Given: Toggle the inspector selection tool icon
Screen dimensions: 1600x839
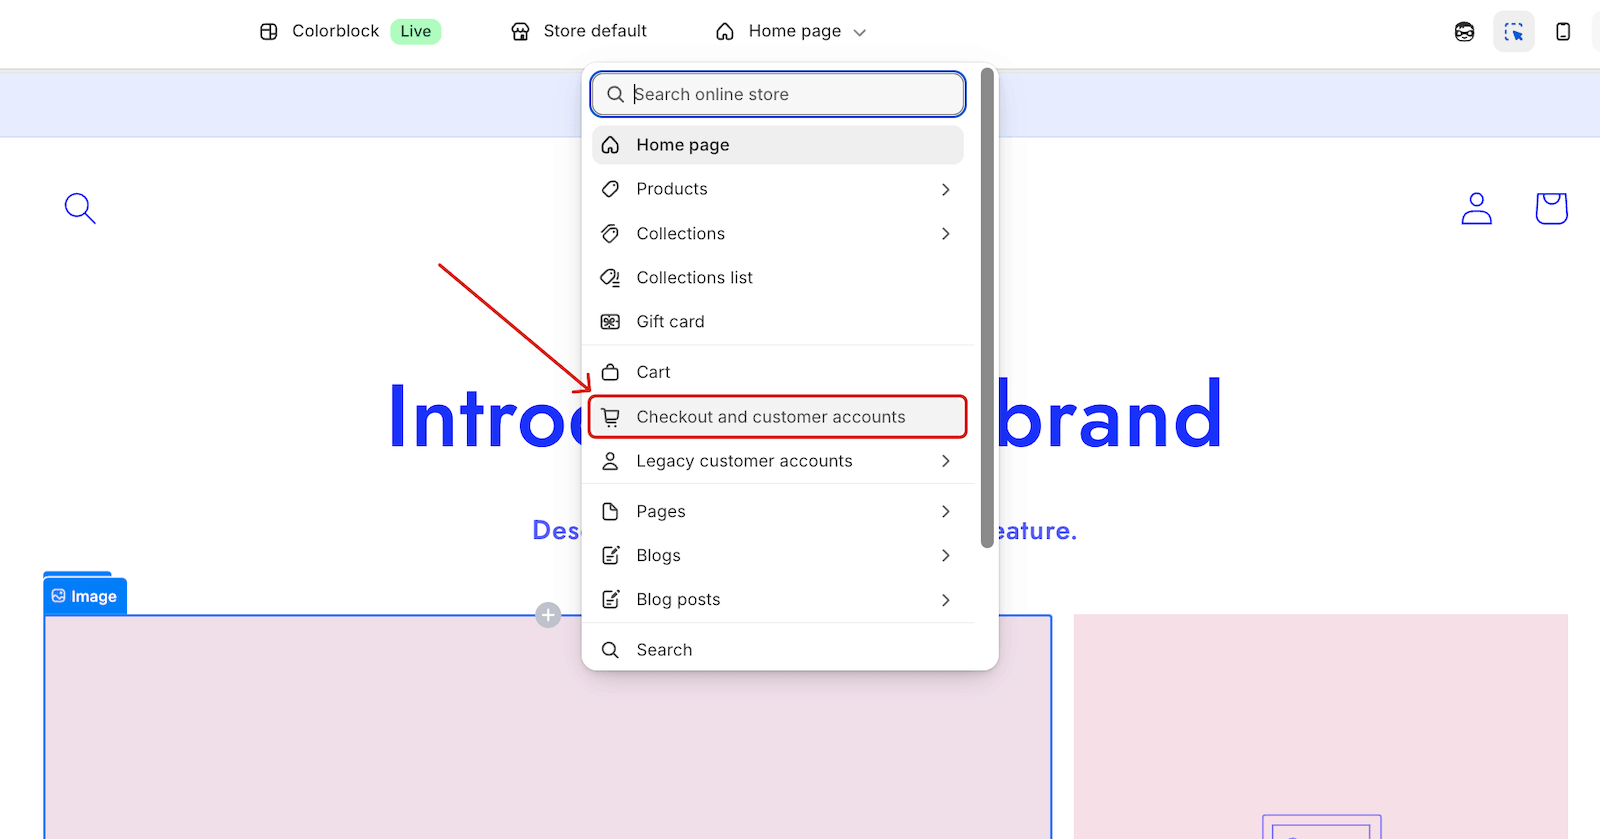Looking at the screenshot, I should (1513, 32).
